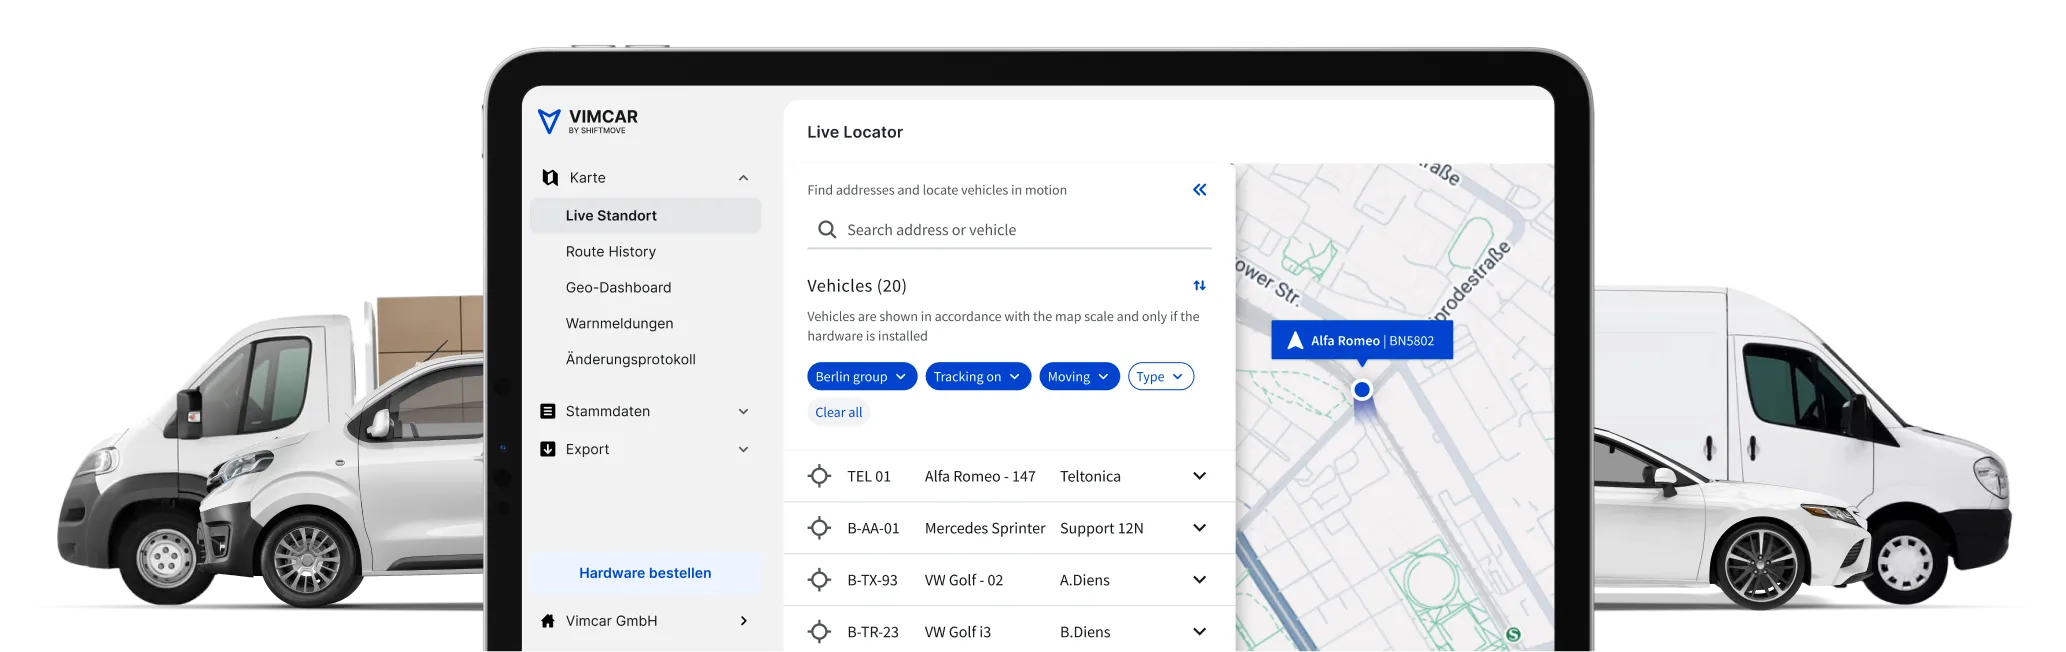Click the blue vehicle position dot on map
This screenshot has width=2066, height=652.
pyautogui.click(x=1362, y=390)
